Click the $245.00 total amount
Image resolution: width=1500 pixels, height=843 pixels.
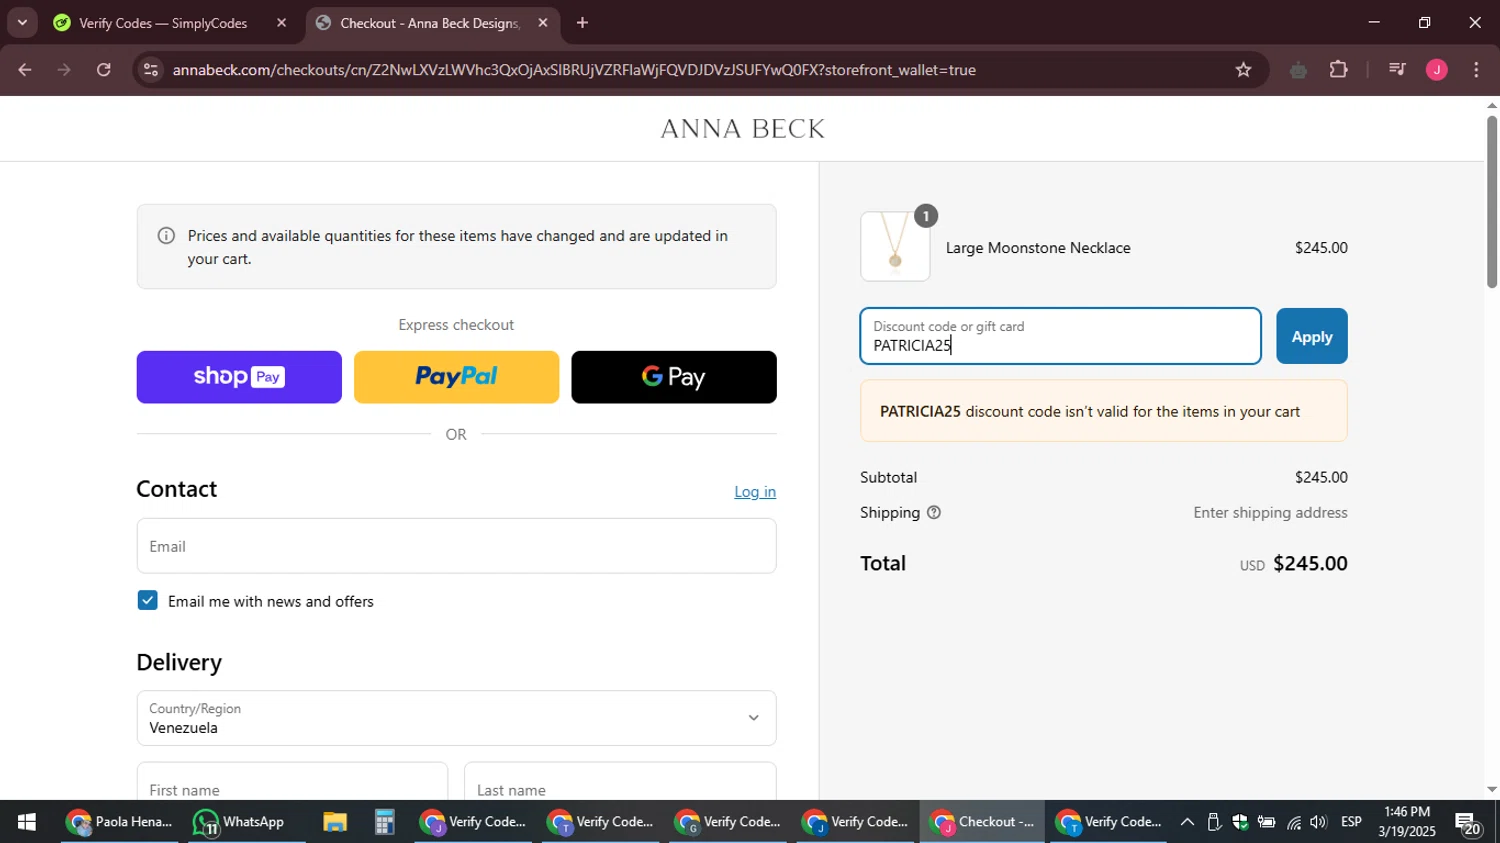pyautogui.click(x=1310, y=563)
